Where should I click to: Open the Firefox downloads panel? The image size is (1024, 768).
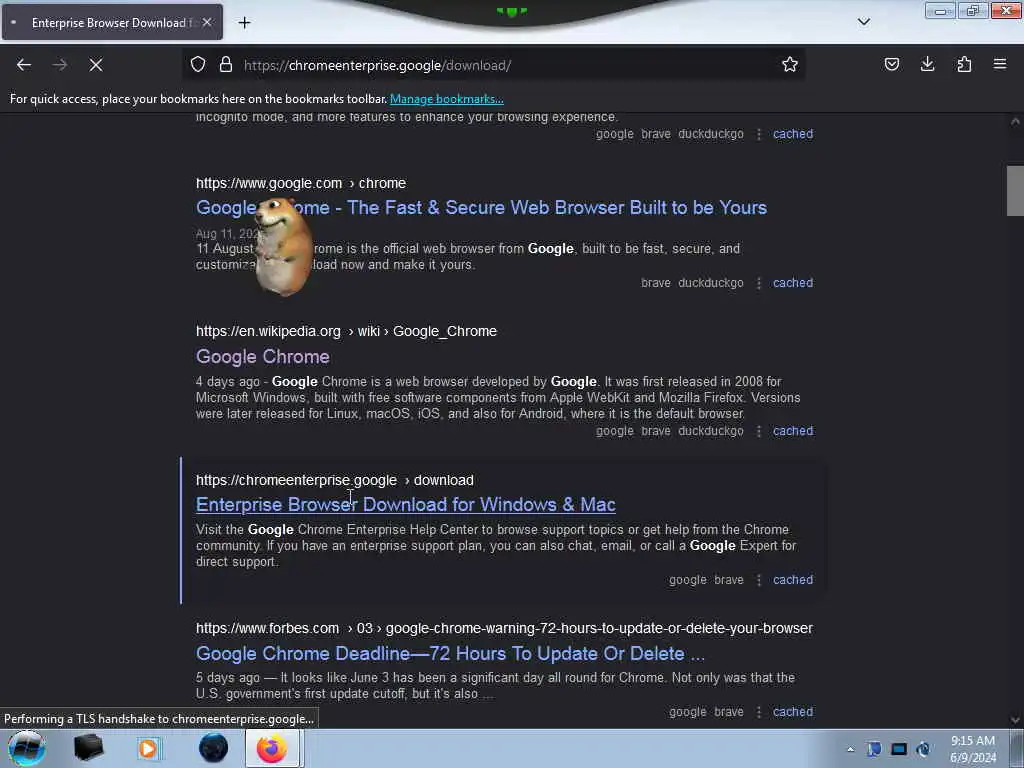click(x=927, y=64)
